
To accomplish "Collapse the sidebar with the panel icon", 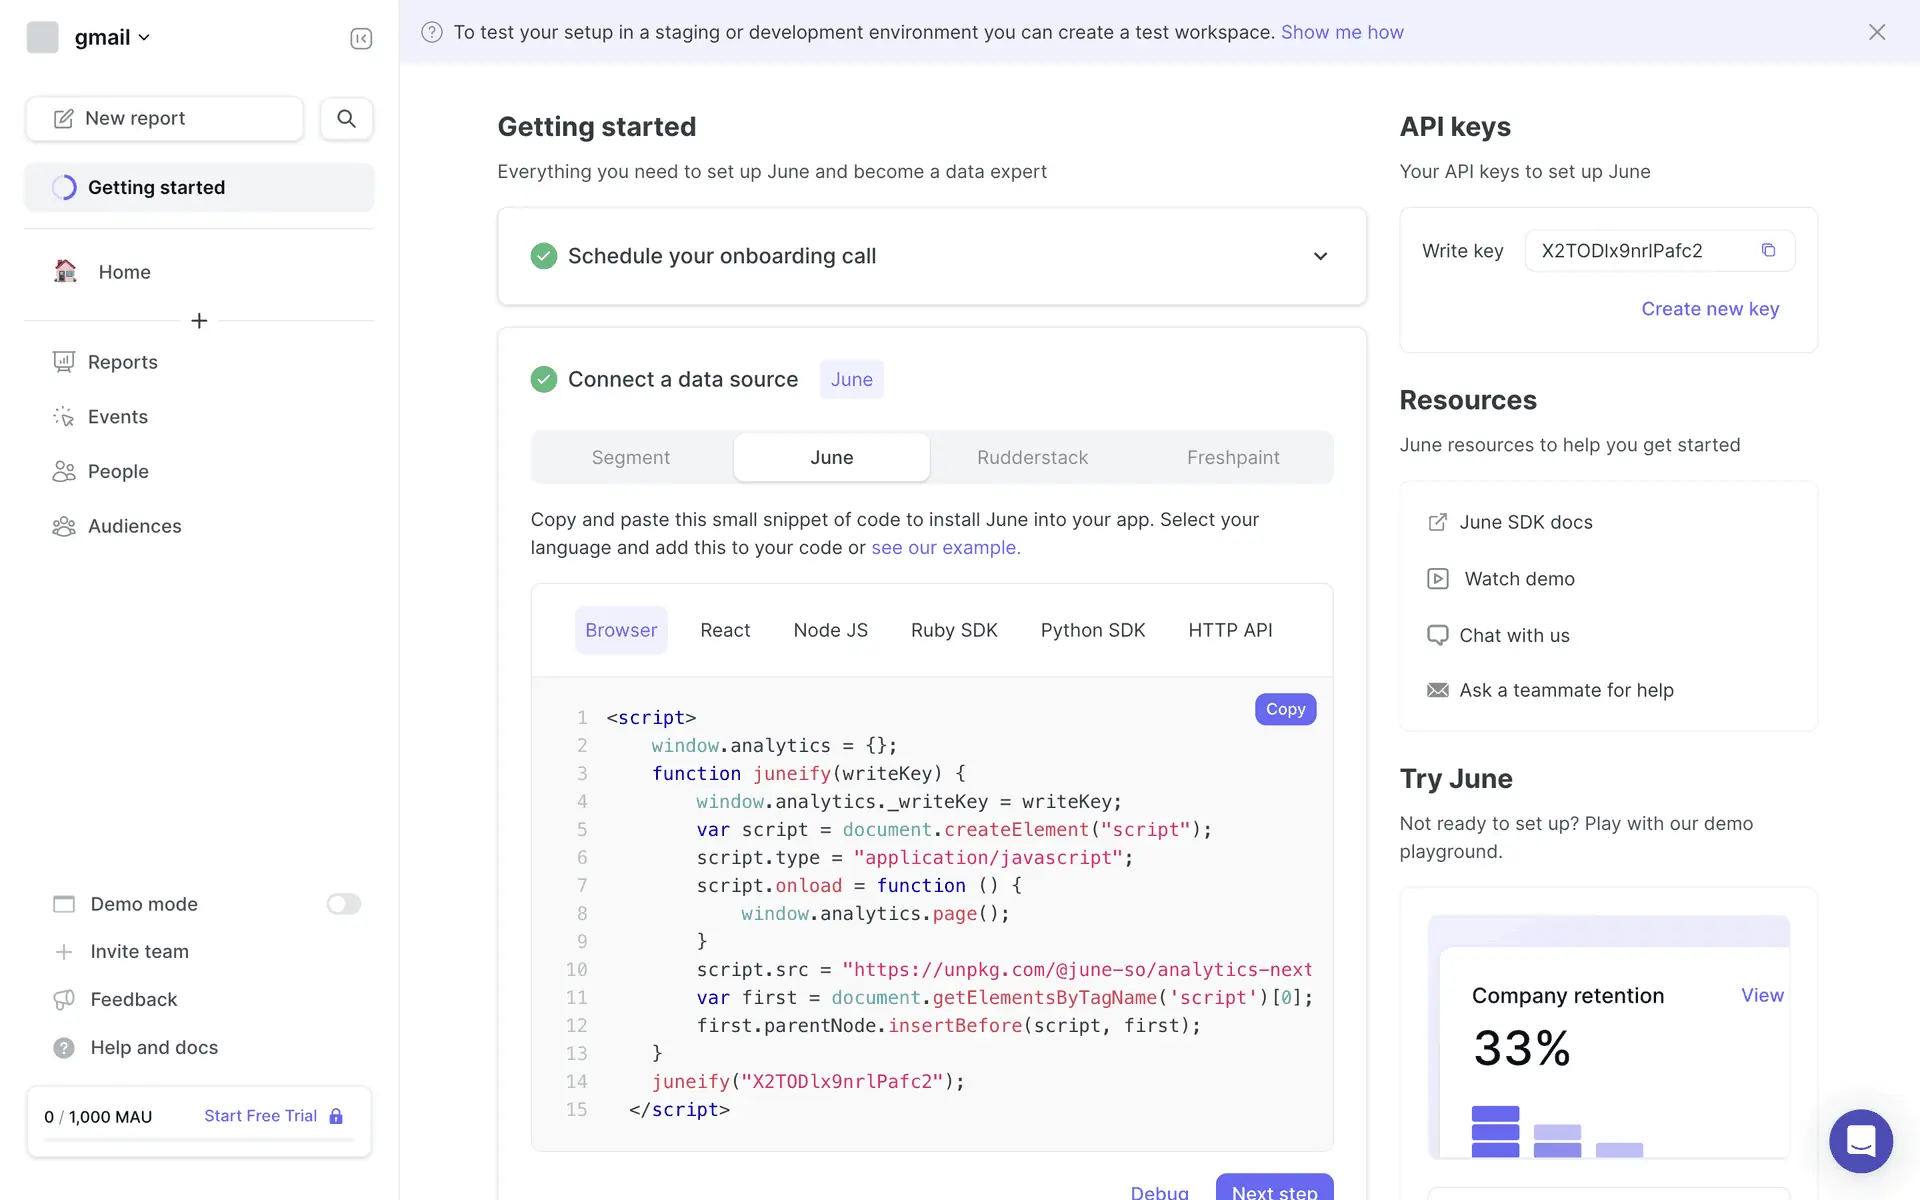I will click(361, 38).
